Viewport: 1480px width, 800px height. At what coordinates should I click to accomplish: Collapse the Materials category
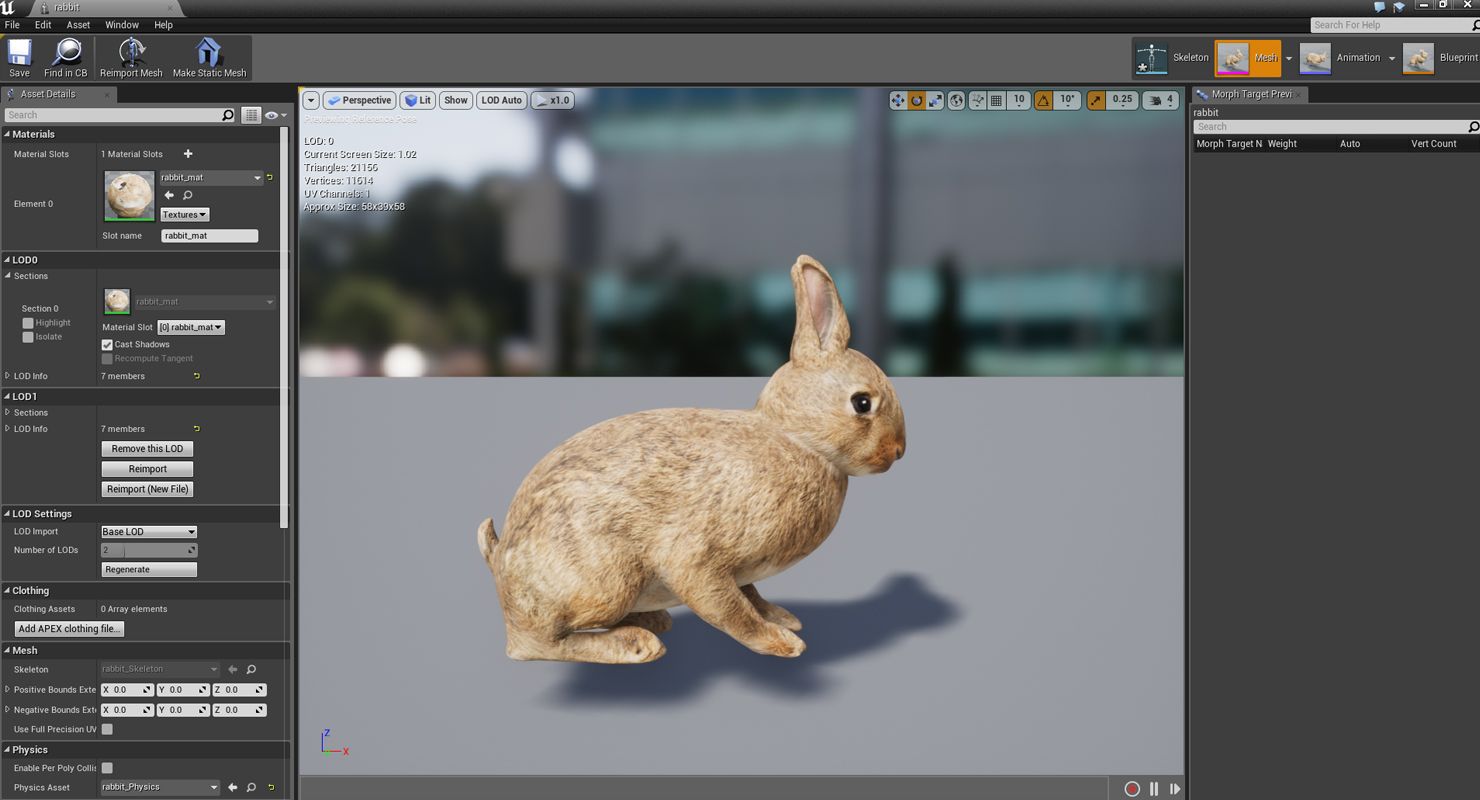point(8,134)
